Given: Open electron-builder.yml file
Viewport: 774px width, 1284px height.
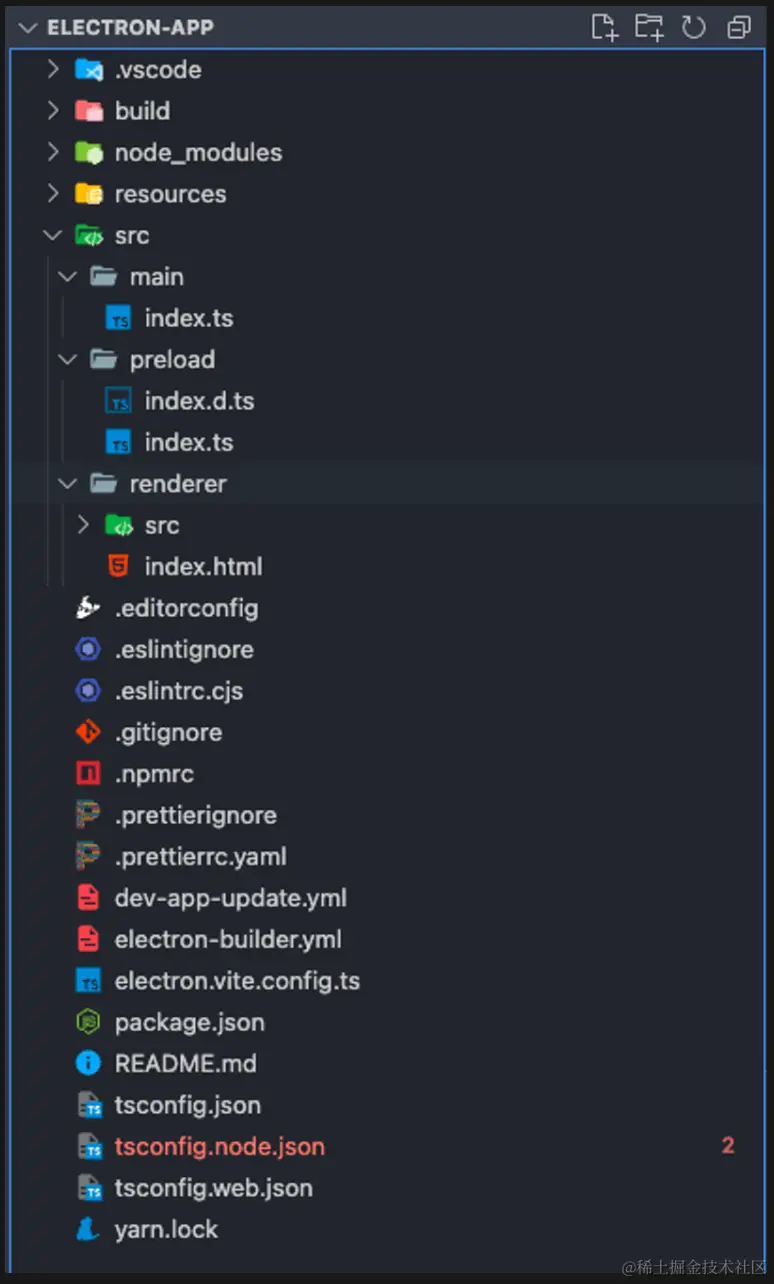Looking at the screenshot, I should tap(228, 940).
